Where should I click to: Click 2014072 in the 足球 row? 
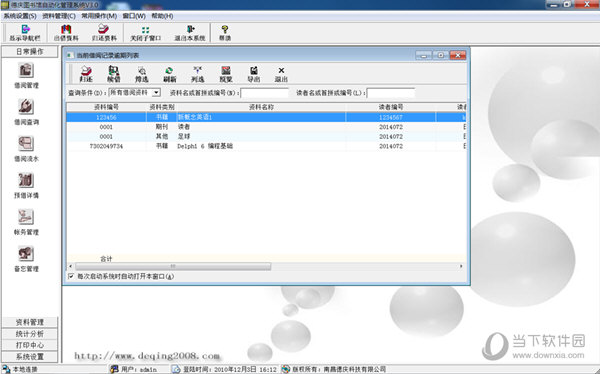click(x=391, y=136)
